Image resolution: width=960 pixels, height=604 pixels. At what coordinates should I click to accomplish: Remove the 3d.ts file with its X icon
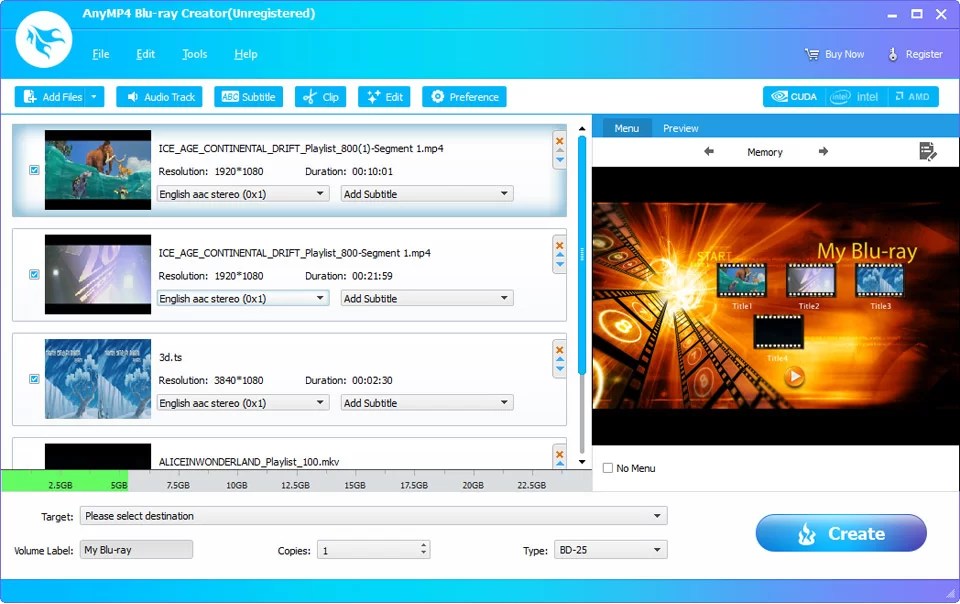(x=559, y=350)
